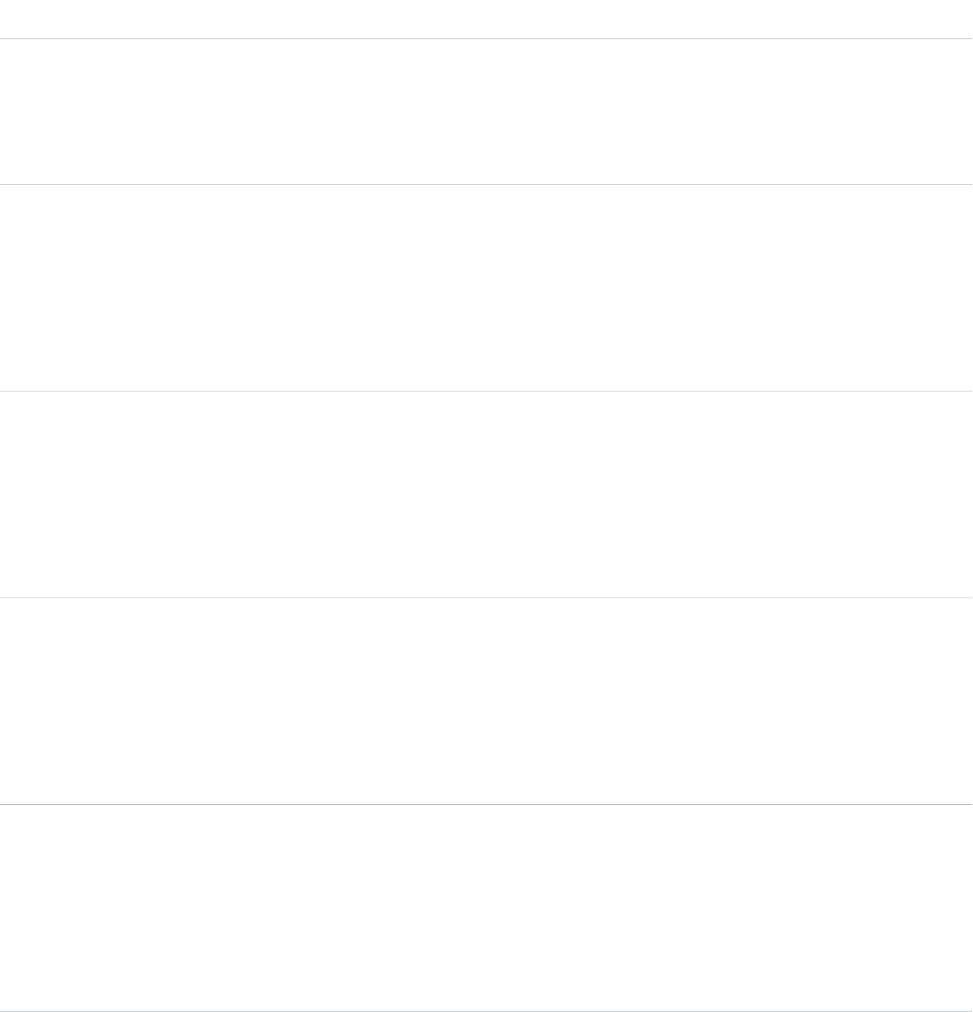Viewport: 973px width, 1012px height.
Task: Select the fourth empty list row
Action: (x=486, y=701)
